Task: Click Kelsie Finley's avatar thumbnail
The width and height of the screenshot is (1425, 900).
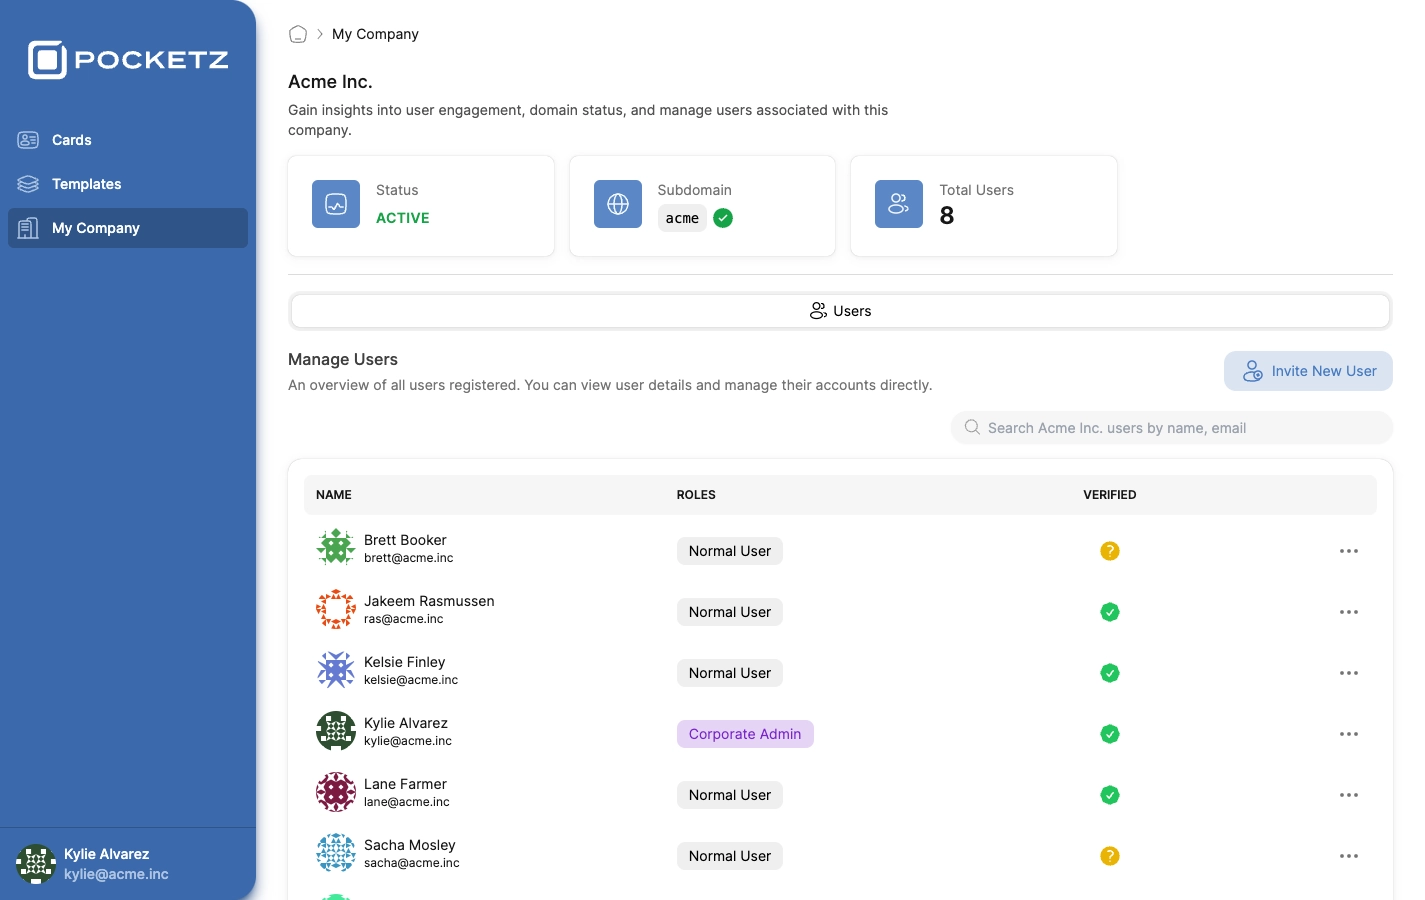Action: point(336,670)
